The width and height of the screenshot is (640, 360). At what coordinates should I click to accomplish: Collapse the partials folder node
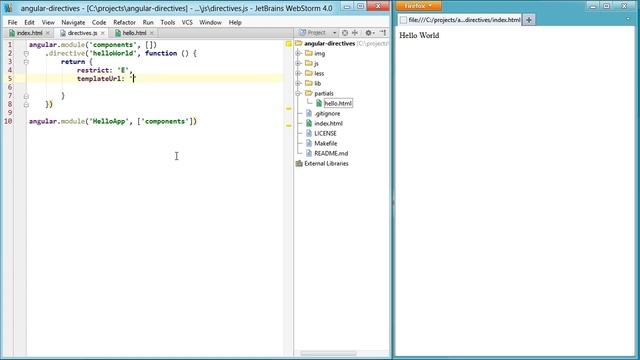point(298,93)
